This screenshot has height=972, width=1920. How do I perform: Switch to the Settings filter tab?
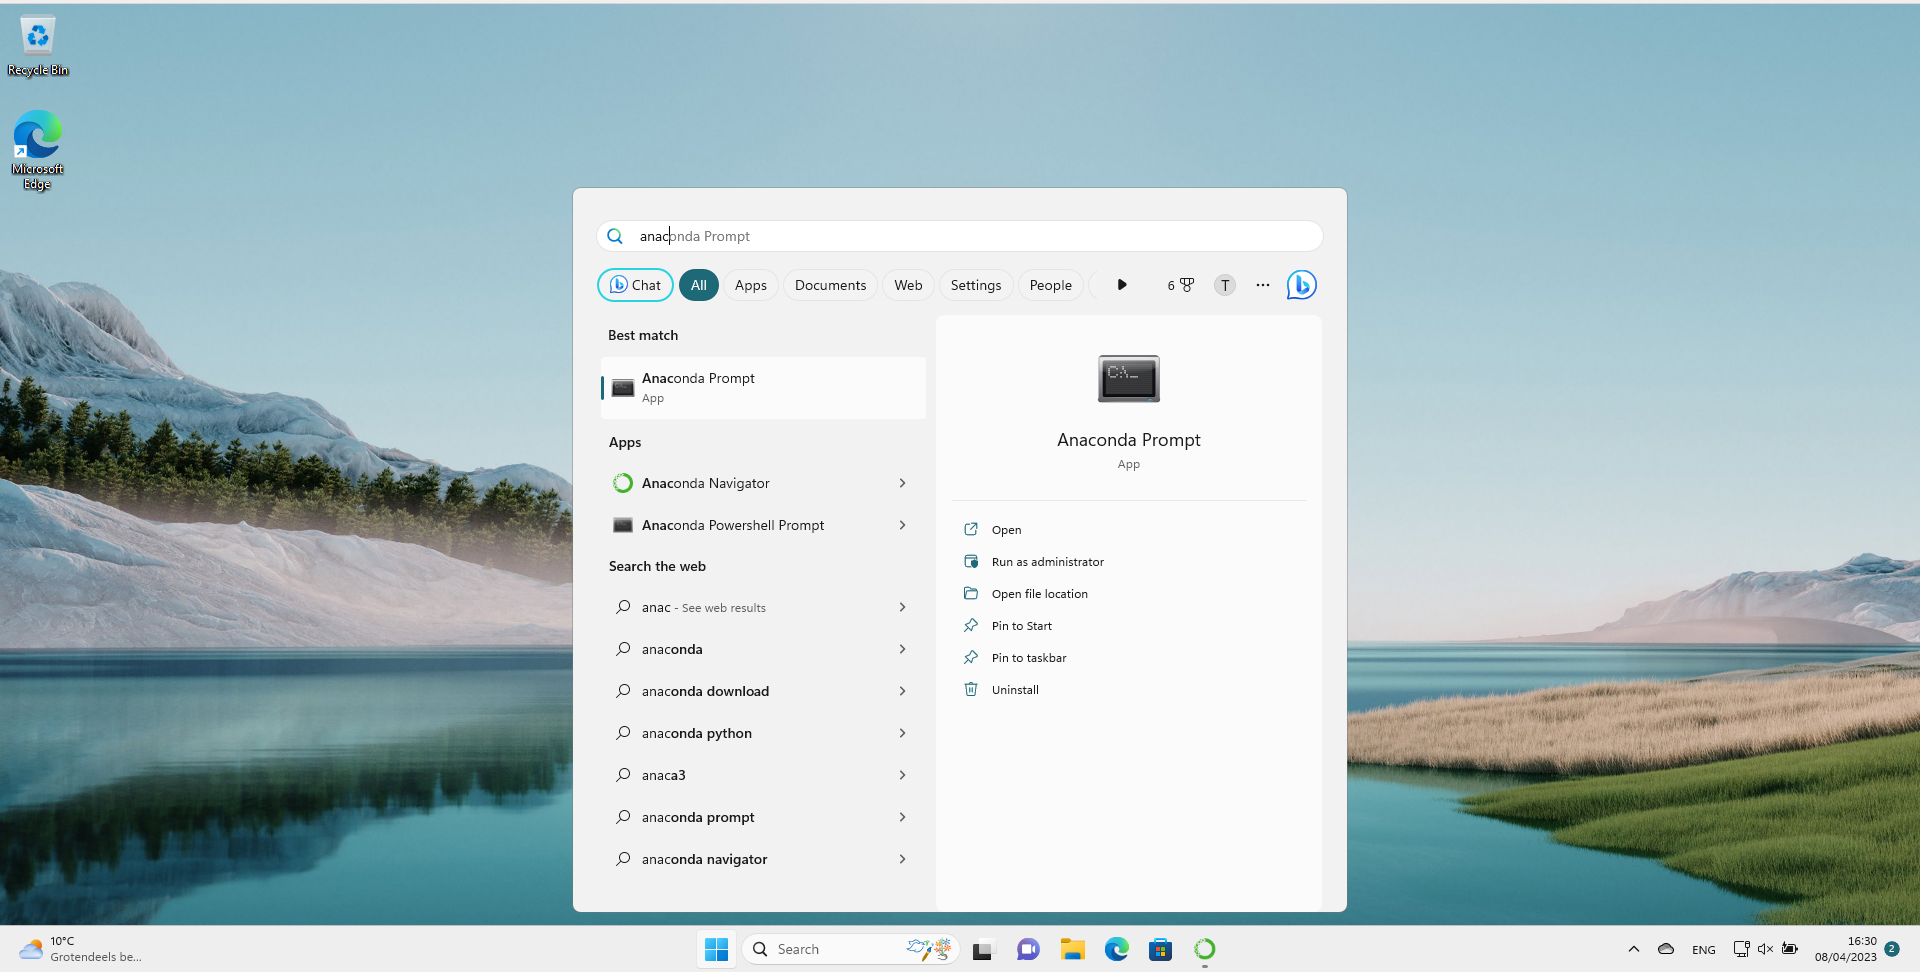[976, 285]
